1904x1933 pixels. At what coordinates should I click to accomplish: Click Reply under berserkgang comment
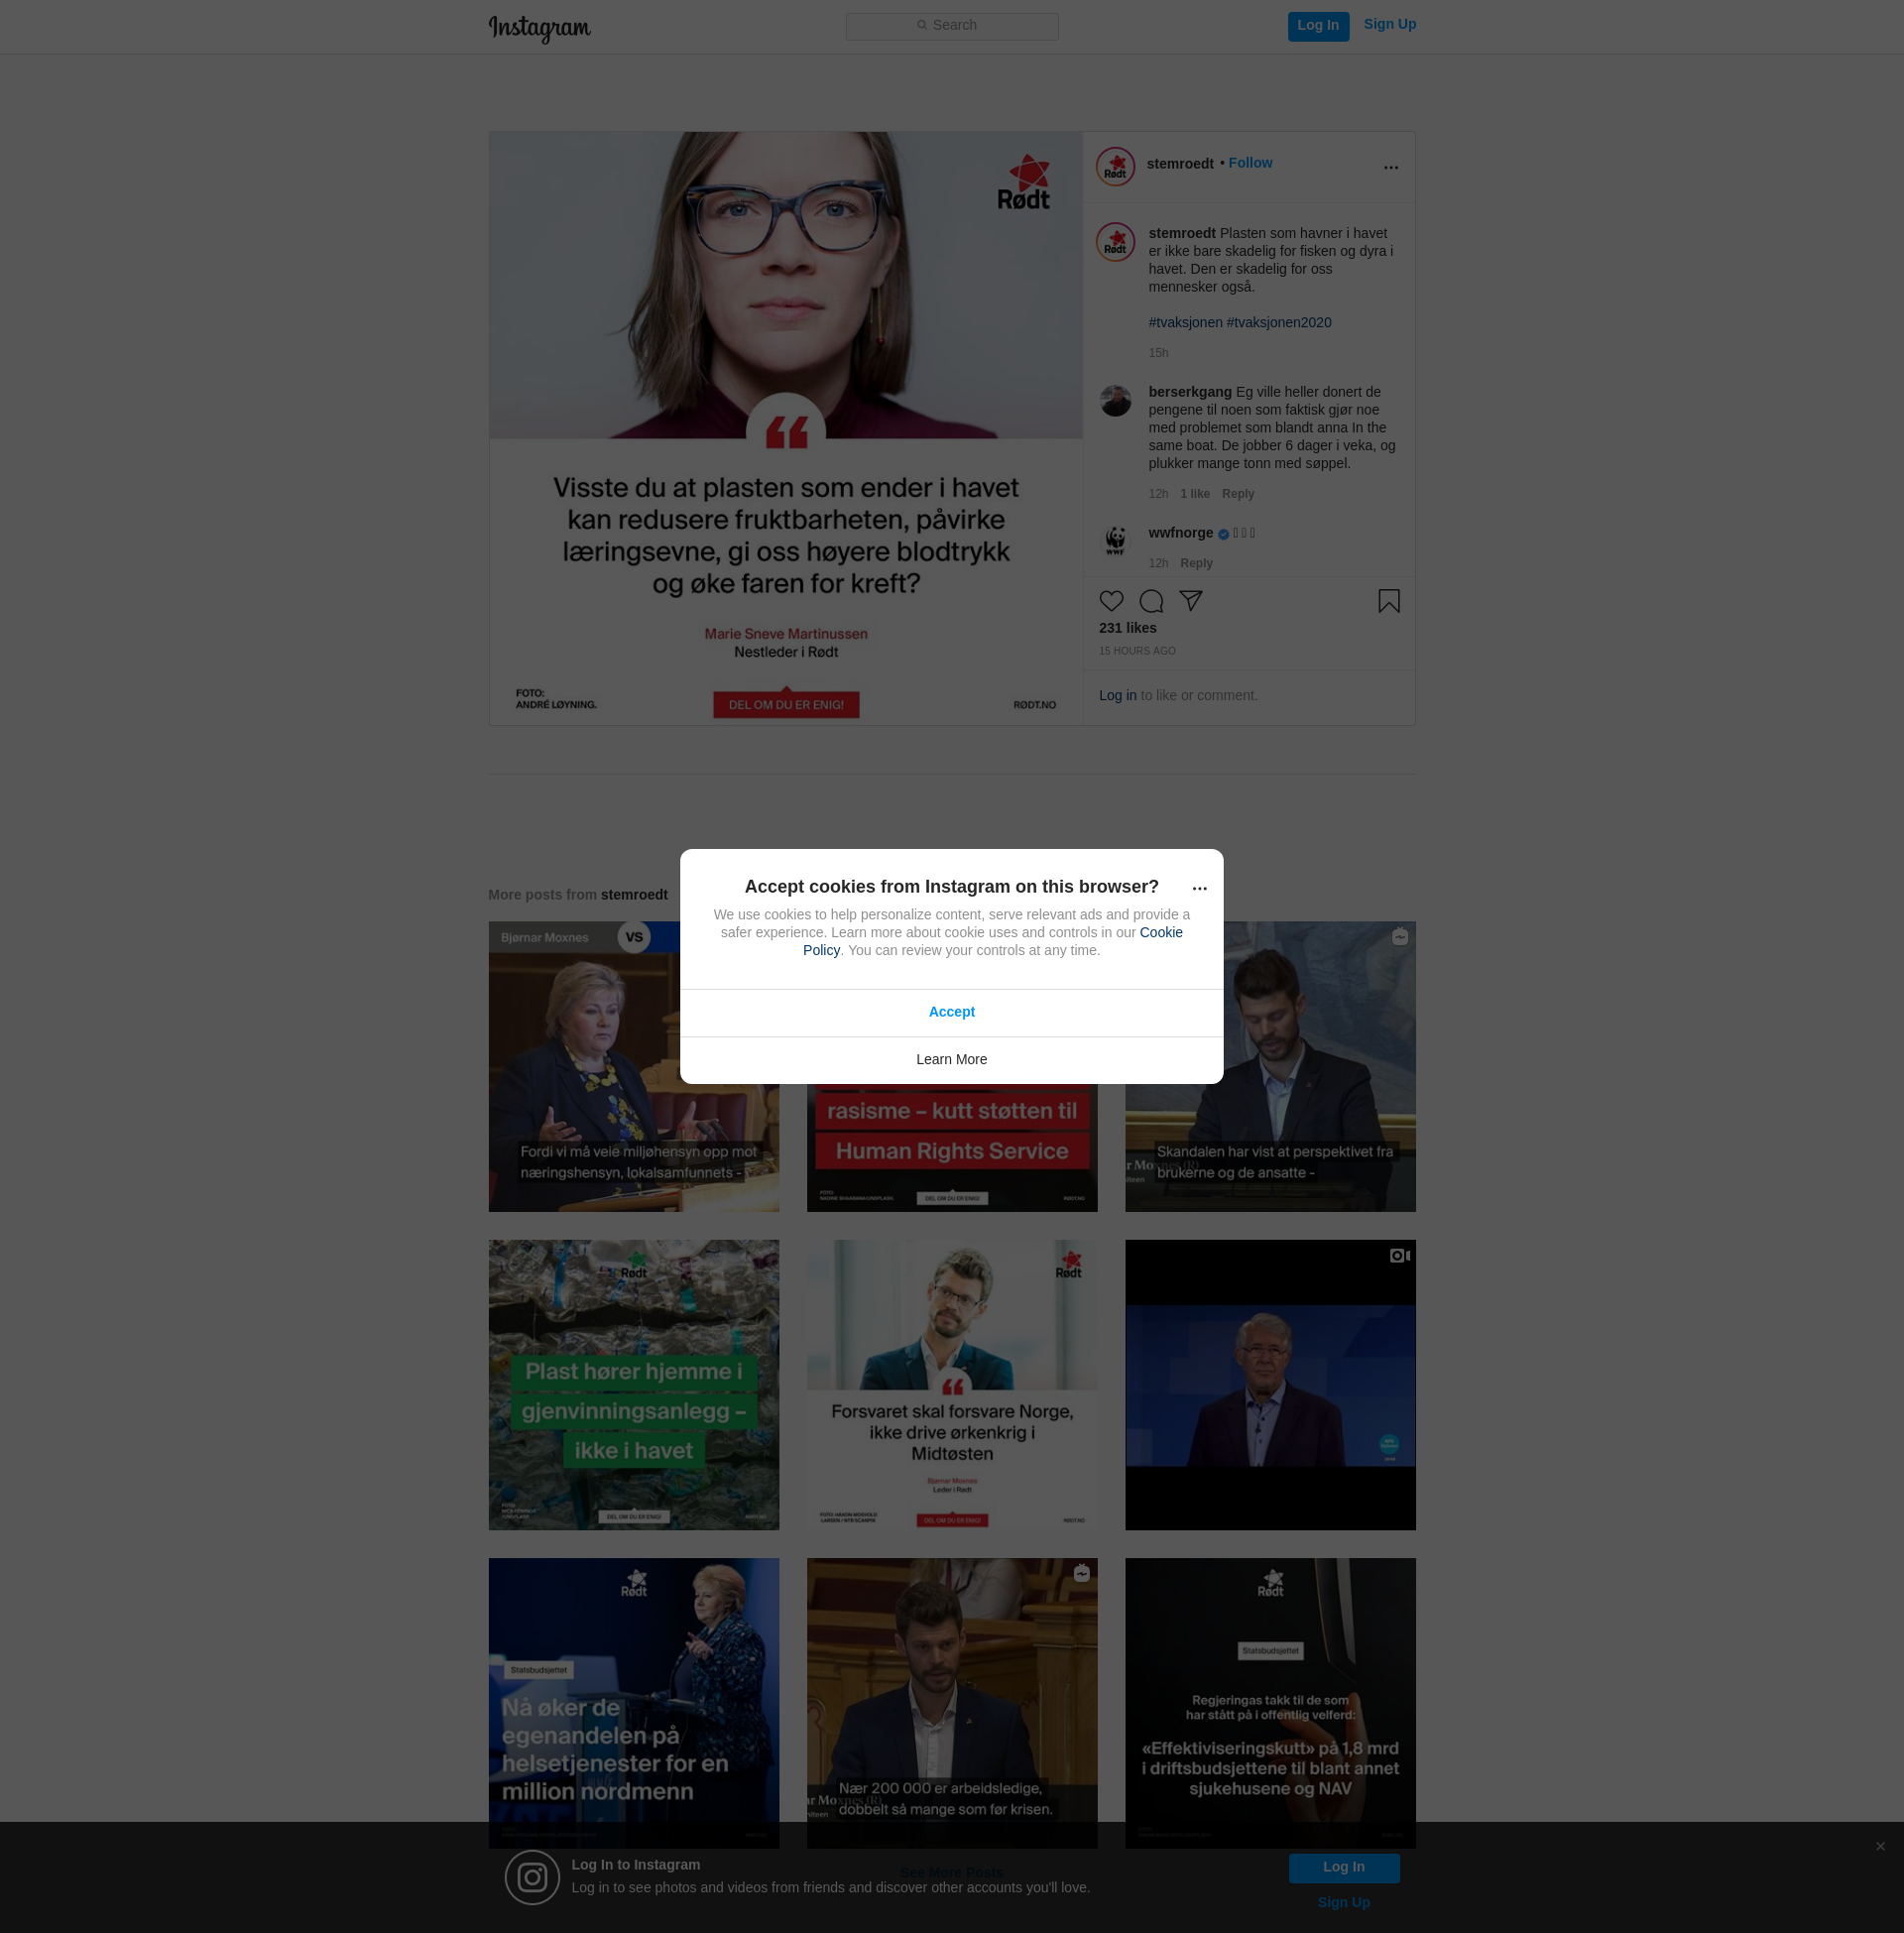point(1237,494)
